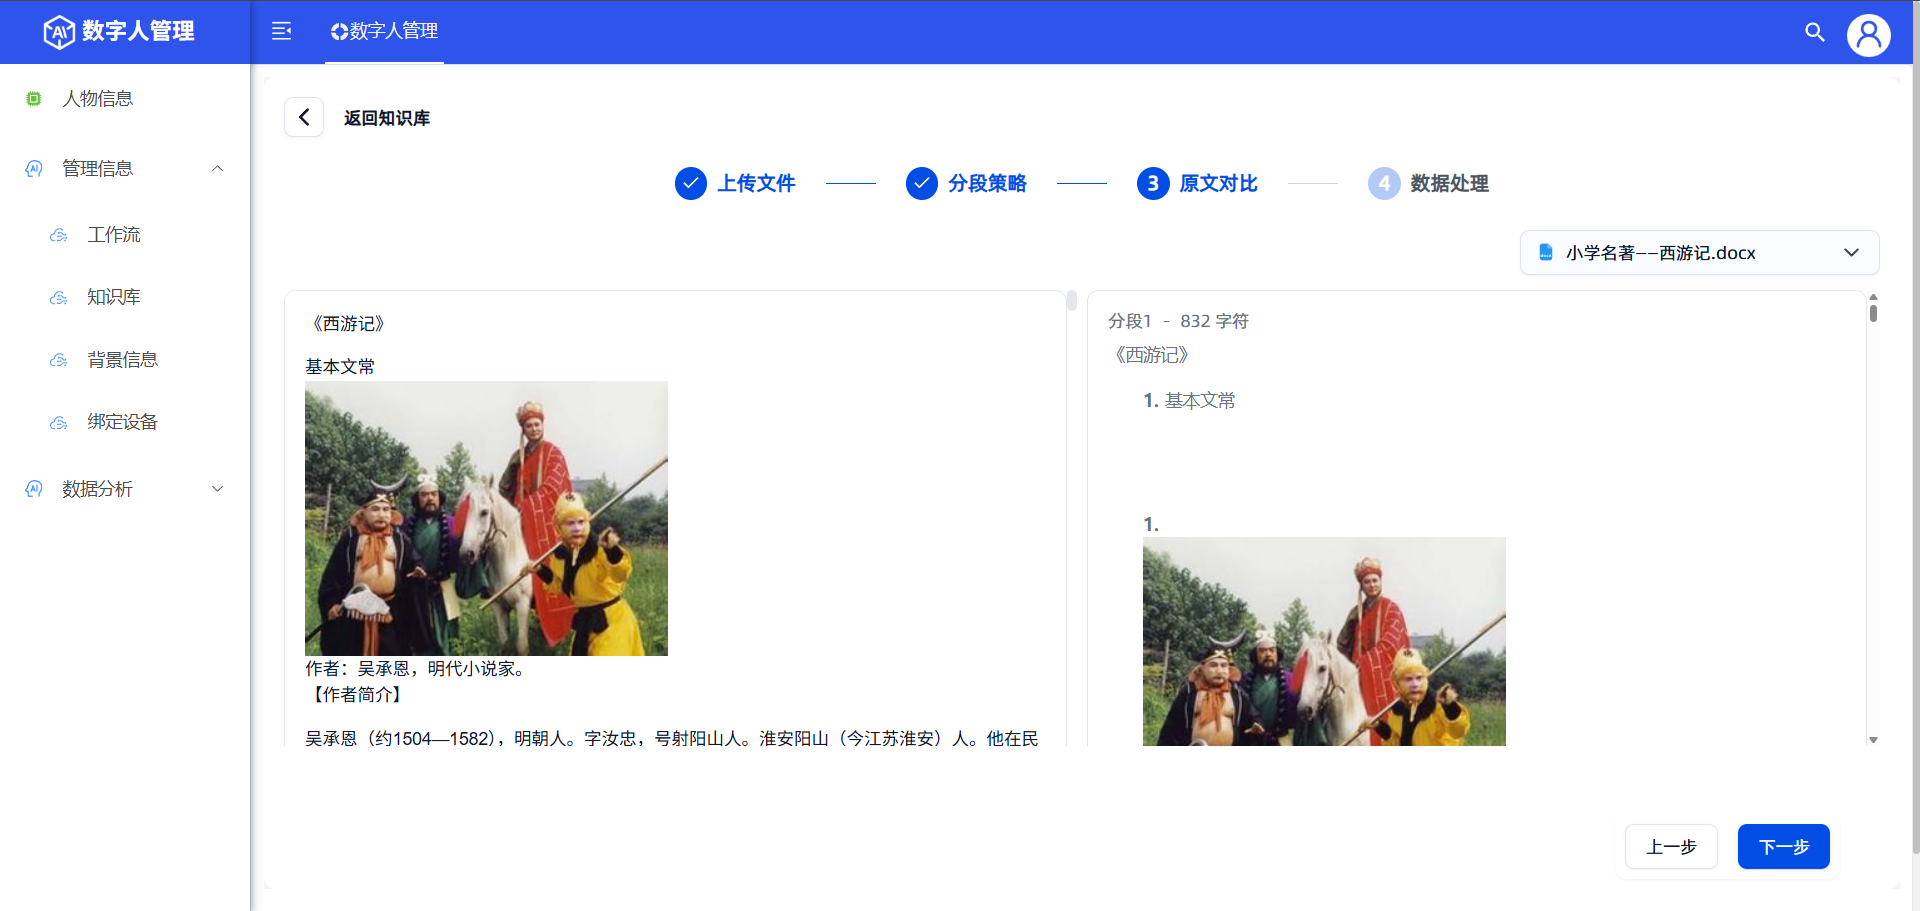Screen dimensions: 1920x911
Task: Open the search magnifier icon
Action: [x=1815, y=32]
